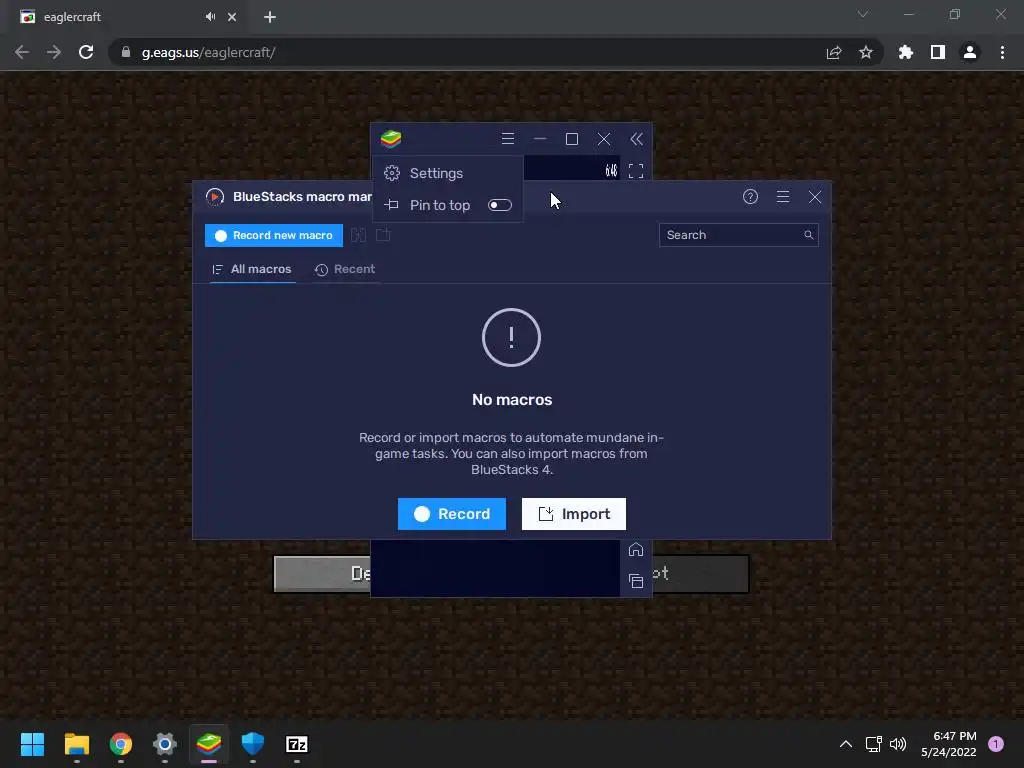1024x768 pixels.
Task: Open Windows Start menu
Action: pos(32,744)
